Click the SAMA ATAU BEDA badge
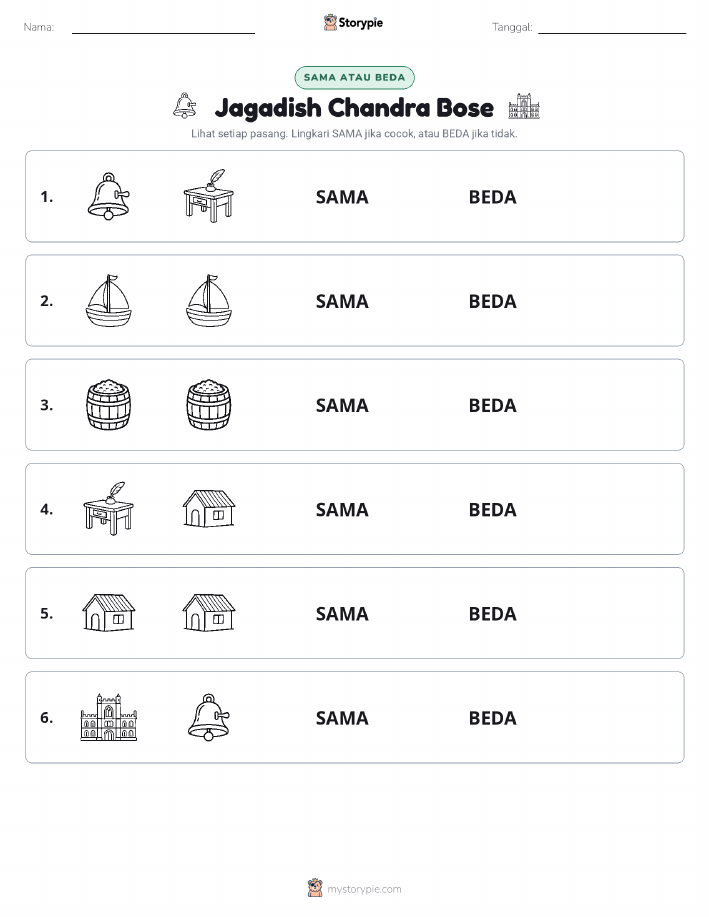709x917 pixels. point(354,77)
